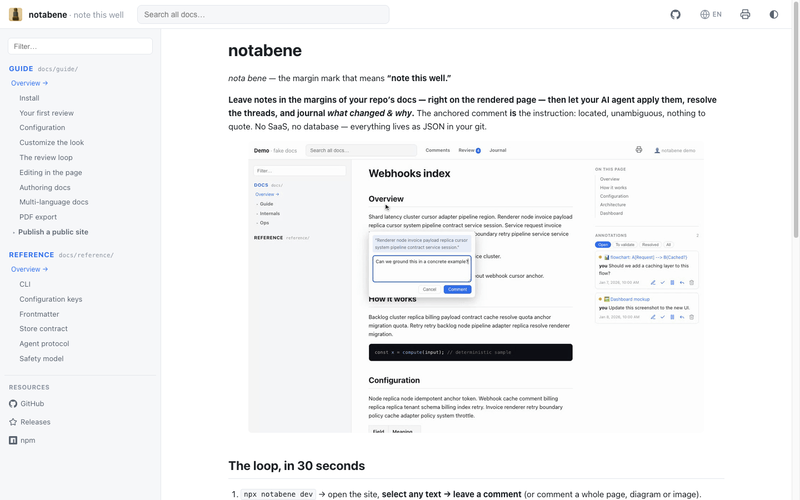Click the 'npx notabene dev' code snippet
The height and width of the screenshot is (500, 800).
pyautogui.click(x=278, y=494)
